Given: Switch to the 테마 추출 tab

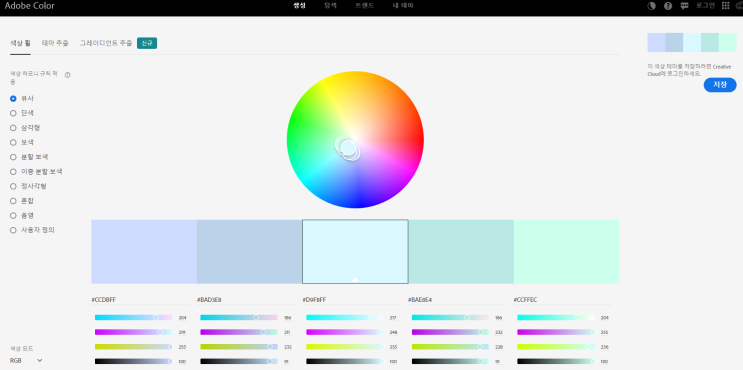Looking at the screenshot, I should (55, 43).
